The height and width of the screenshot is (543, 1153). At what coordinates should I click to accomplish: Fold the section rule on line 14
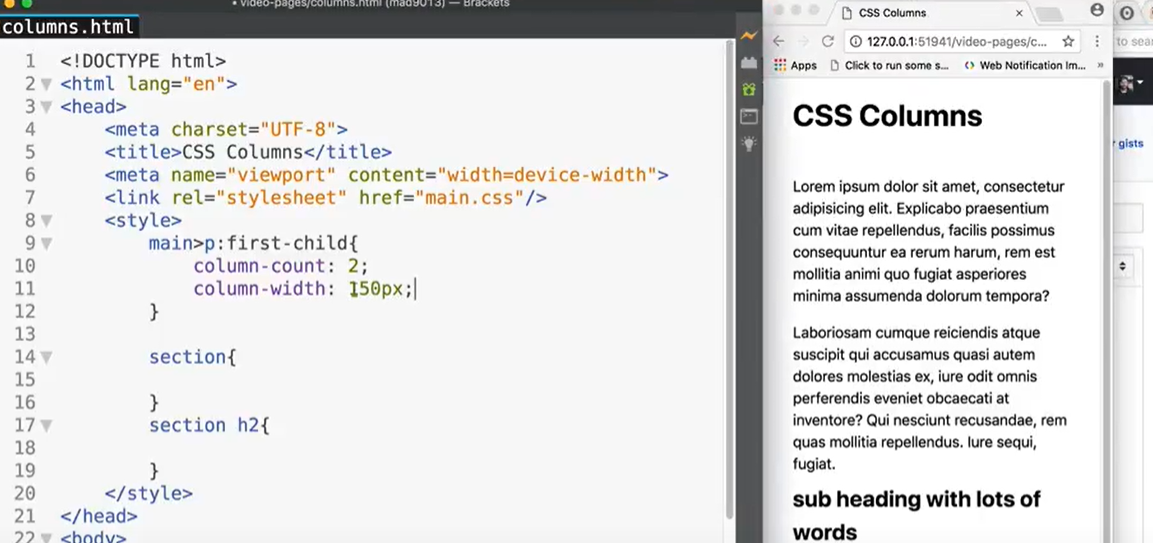pyautogui.click(x=46, y=357)
